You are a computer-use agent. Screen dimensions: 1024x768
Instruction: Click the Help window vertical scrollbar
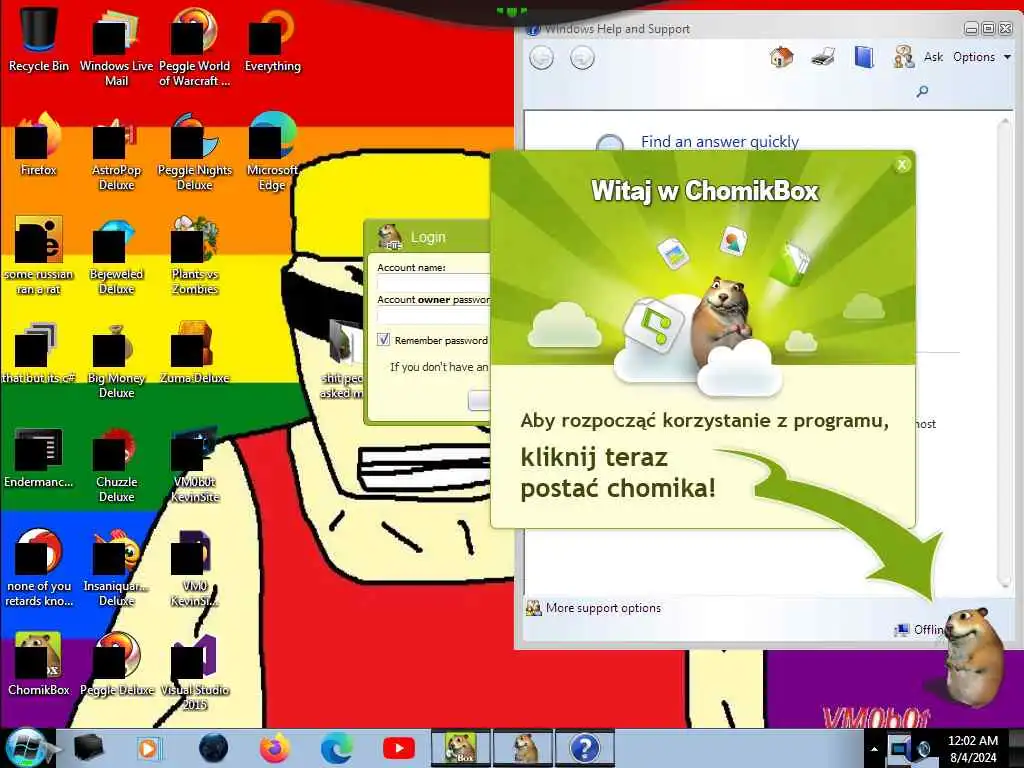pyautogui.click(x=1004, y=353)
